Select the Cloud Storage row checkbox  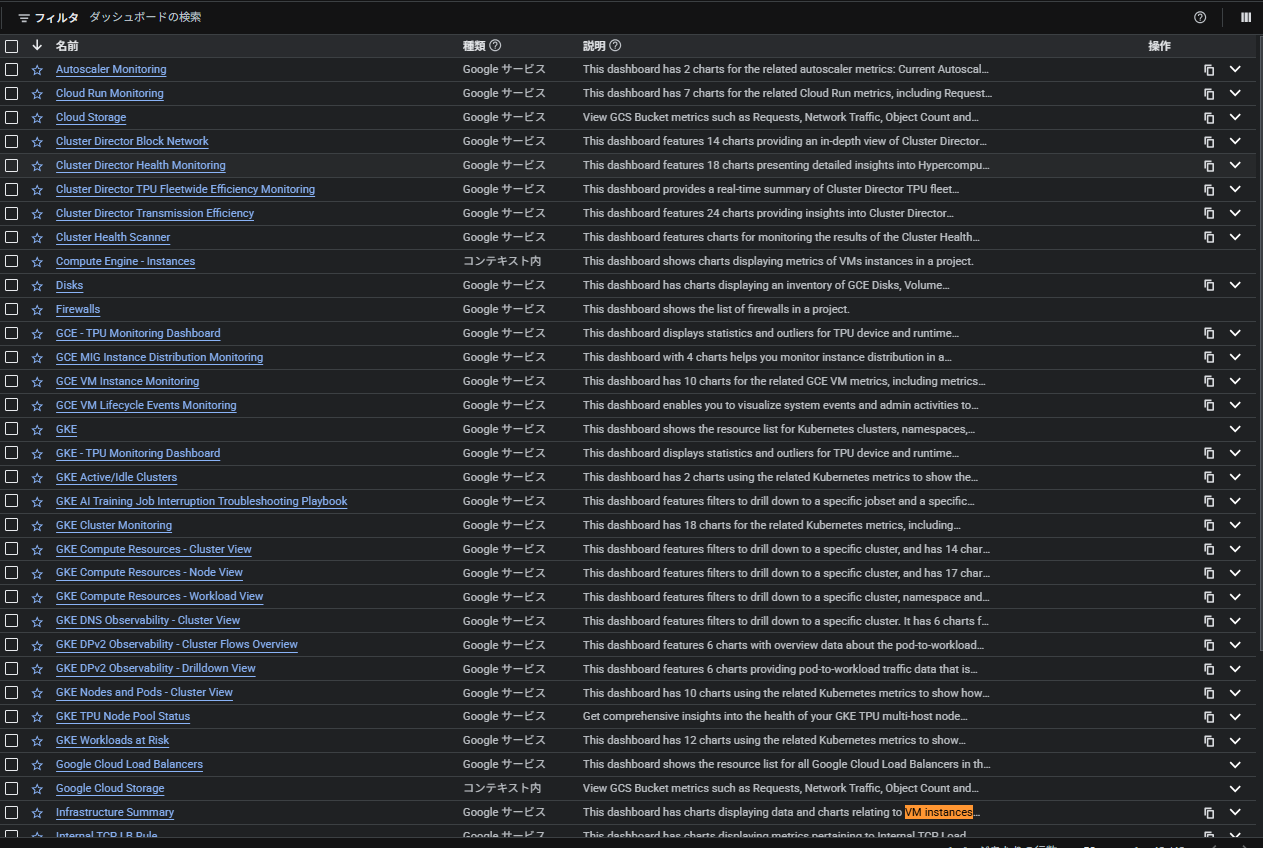pyautogui.click(x=11, y=118)
